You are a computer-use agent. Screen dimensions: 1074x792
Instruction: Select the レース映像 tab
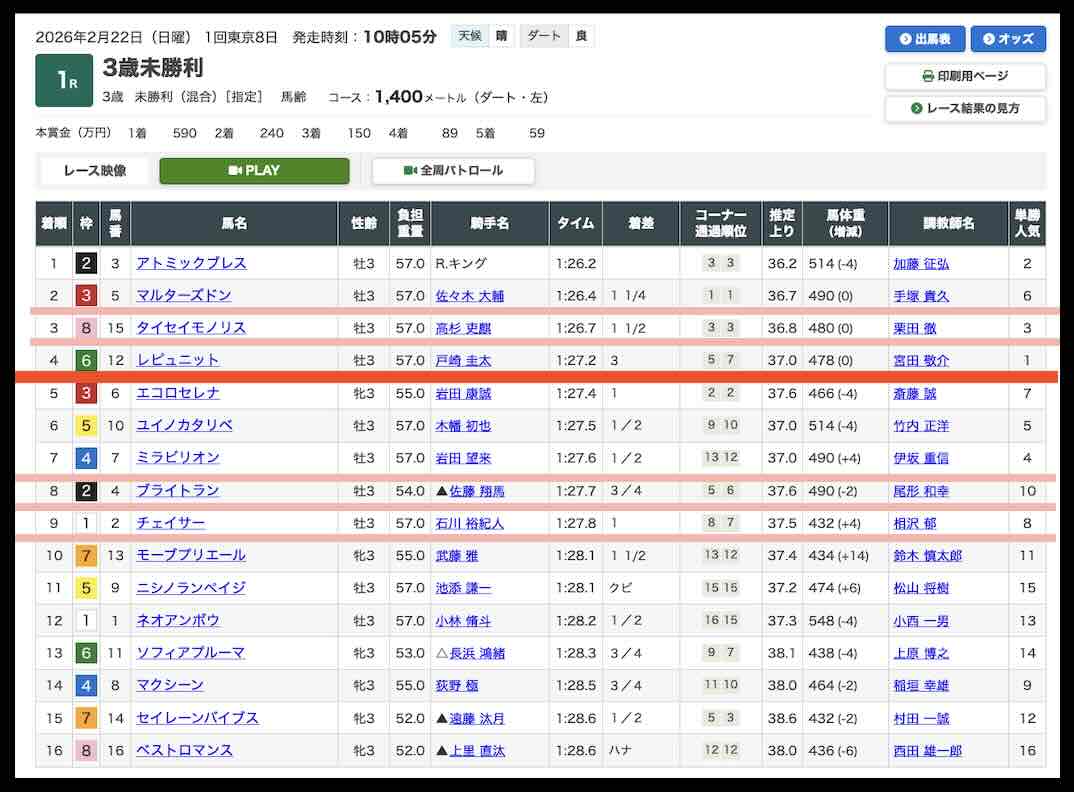[95, 171]
